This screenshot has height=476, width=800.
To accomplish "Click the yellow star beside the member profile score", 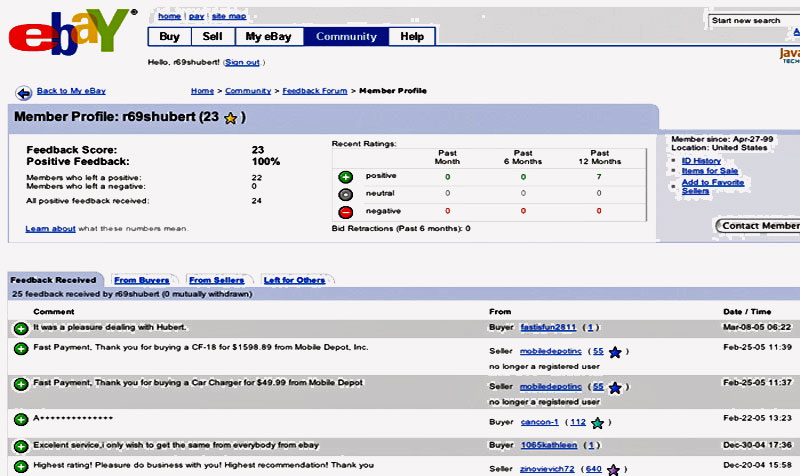I will 230,118.
